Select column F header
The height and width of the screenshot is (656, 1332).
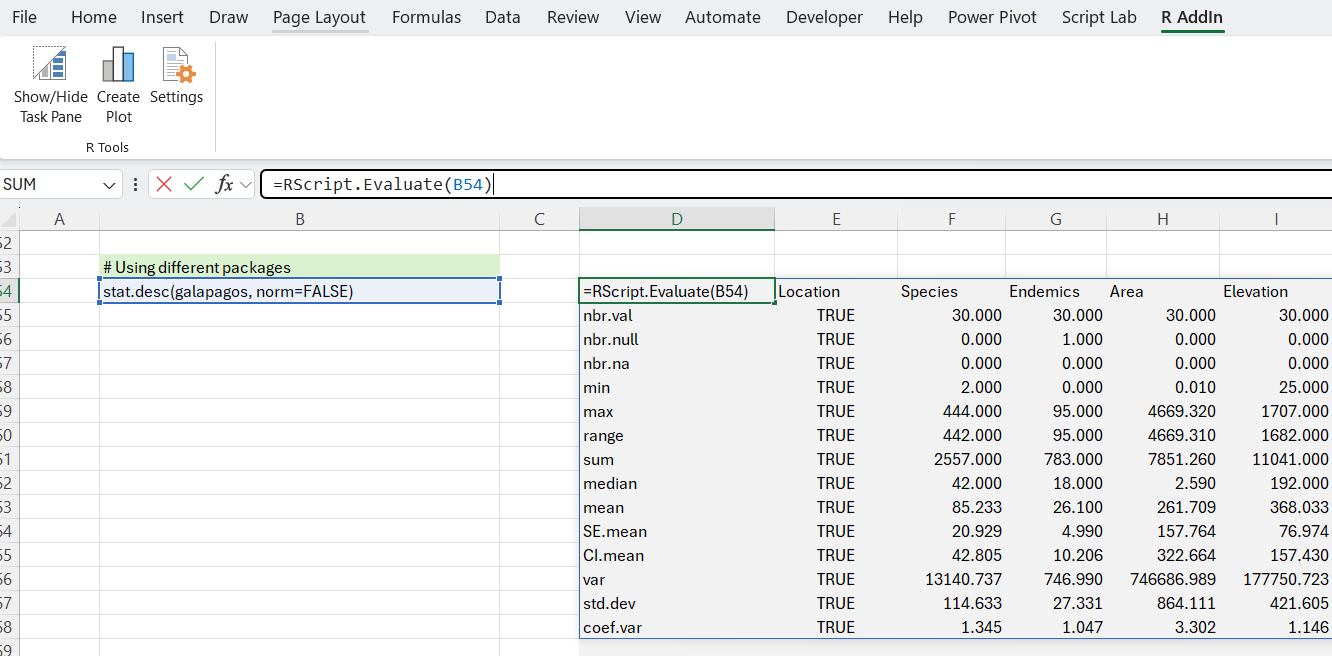(x=952, y=219)
